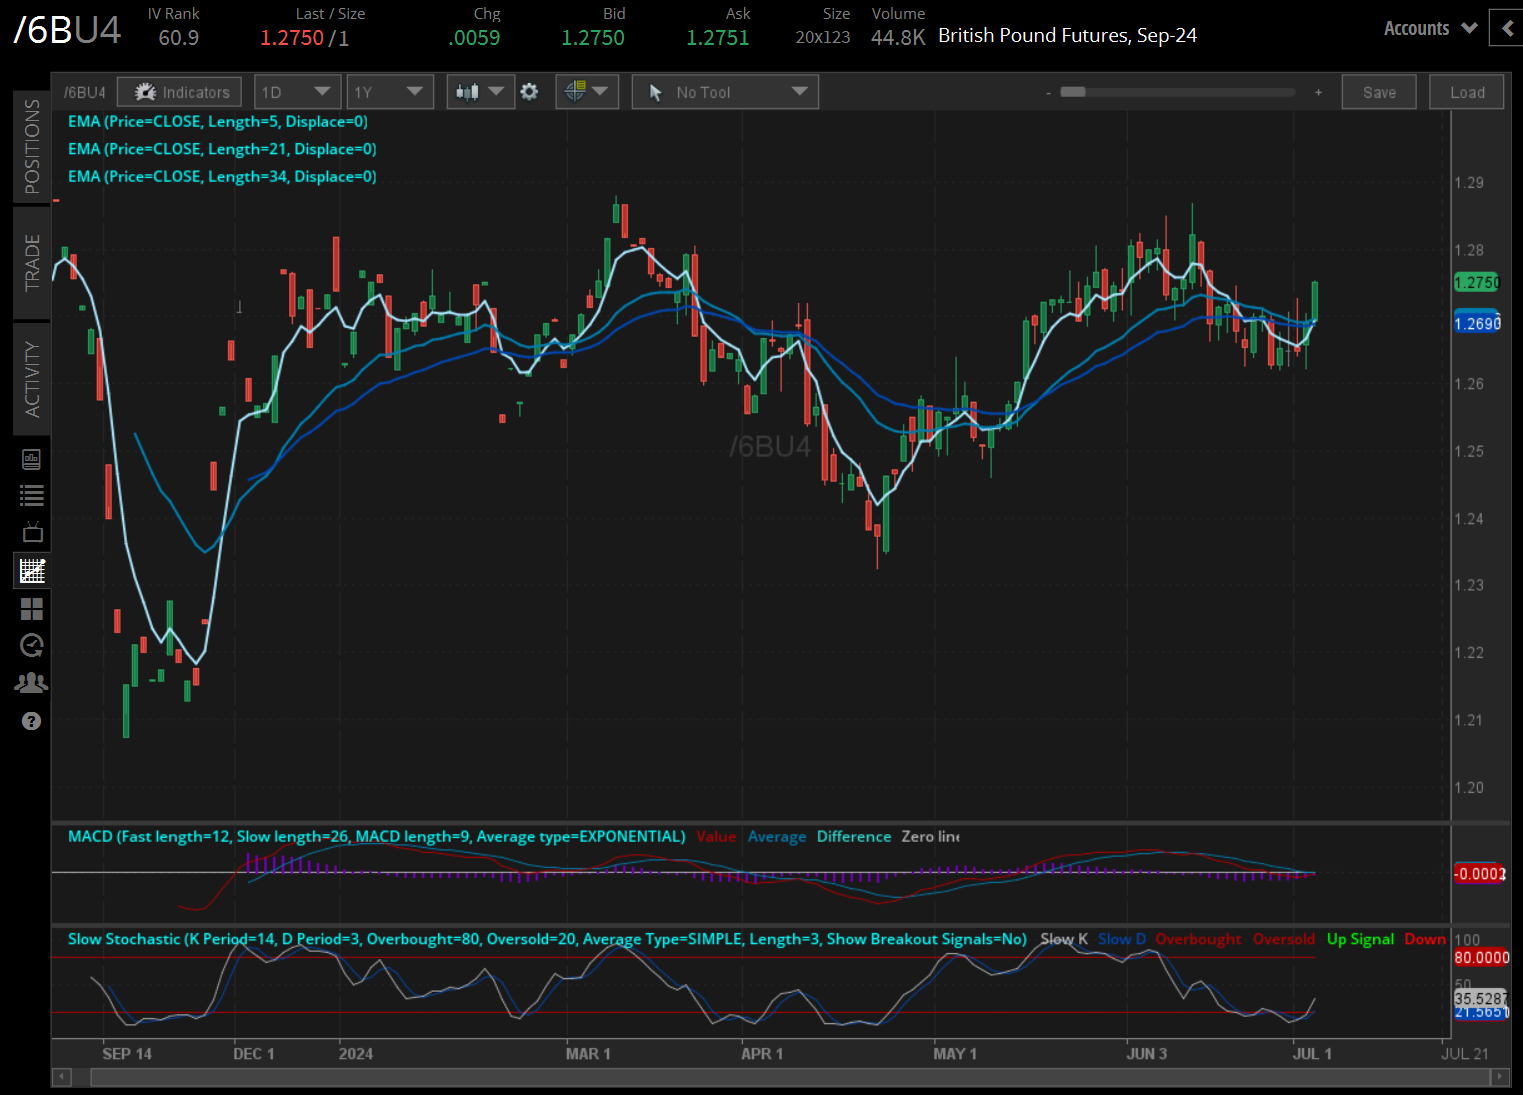Open the 1Y time range dropdown

coord(389,92)
